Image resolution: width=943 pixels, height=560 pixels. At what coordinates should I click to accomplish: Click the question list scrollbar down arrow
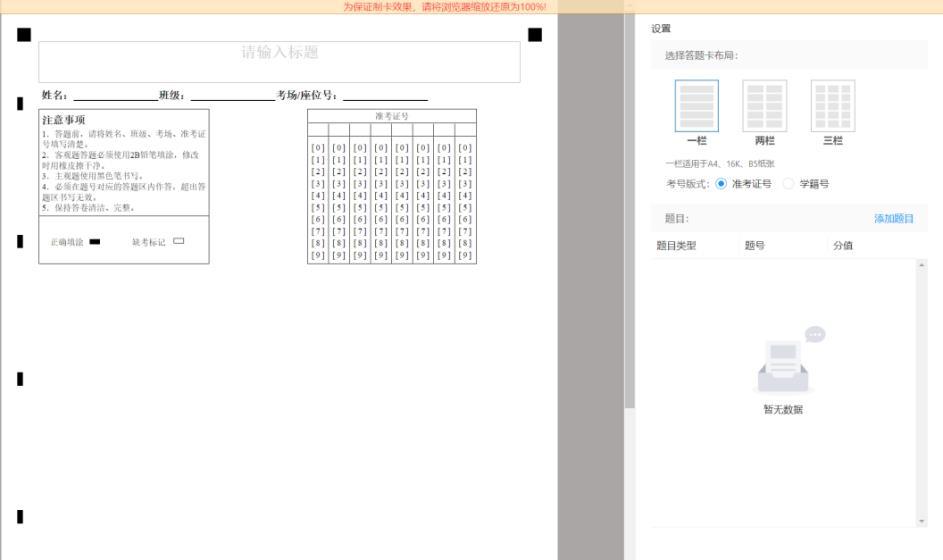[x=921, y=521]
